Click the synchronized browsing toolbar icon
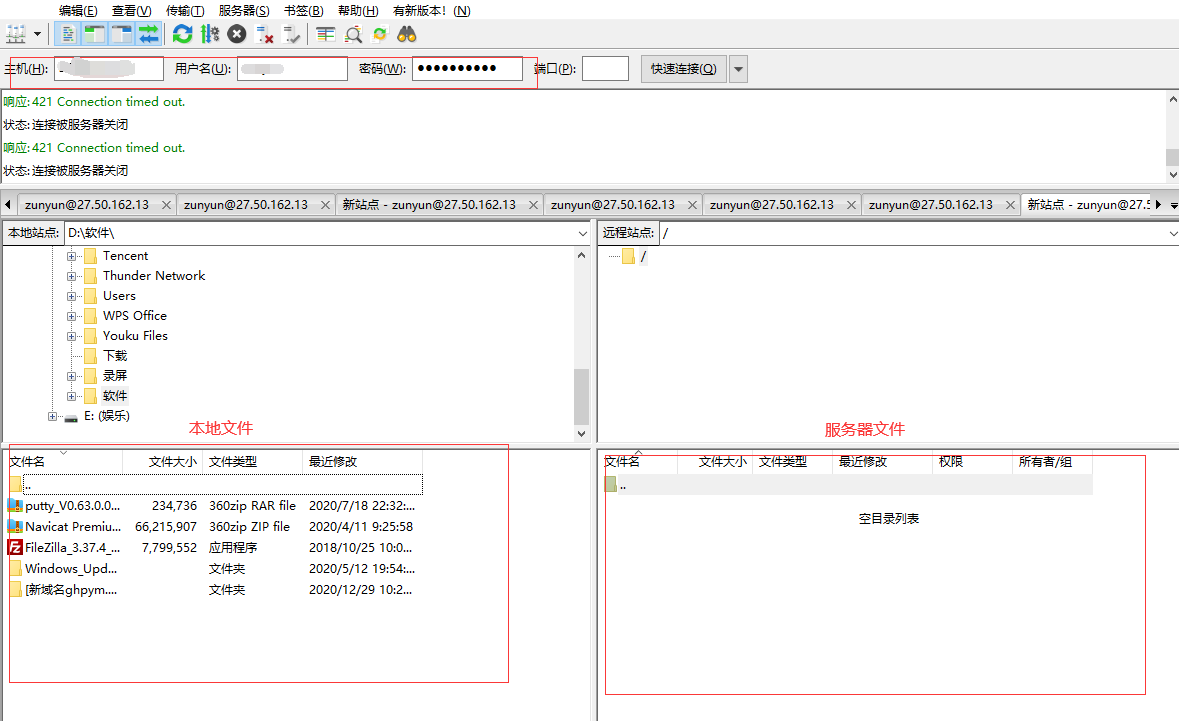The width and height of the screenshot is (1179, 721). (380, 34)
